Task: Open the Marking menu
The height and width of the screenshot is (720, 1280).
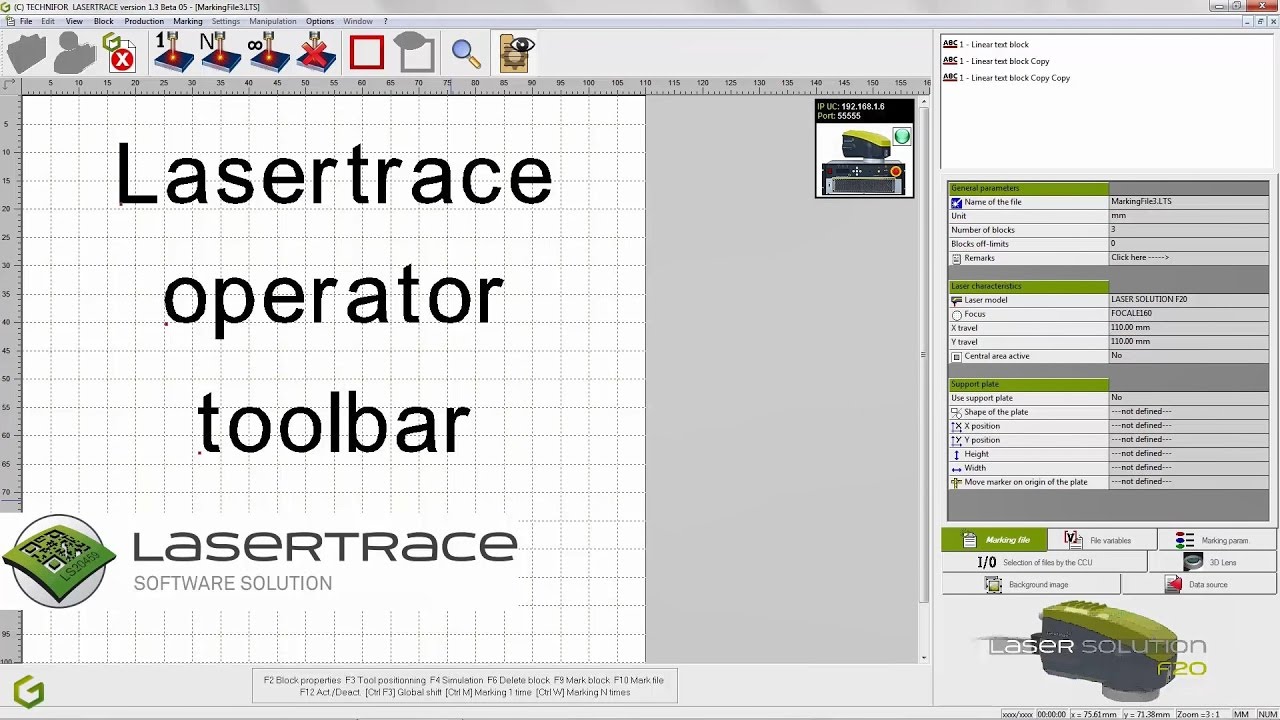Action: point(188,21)
